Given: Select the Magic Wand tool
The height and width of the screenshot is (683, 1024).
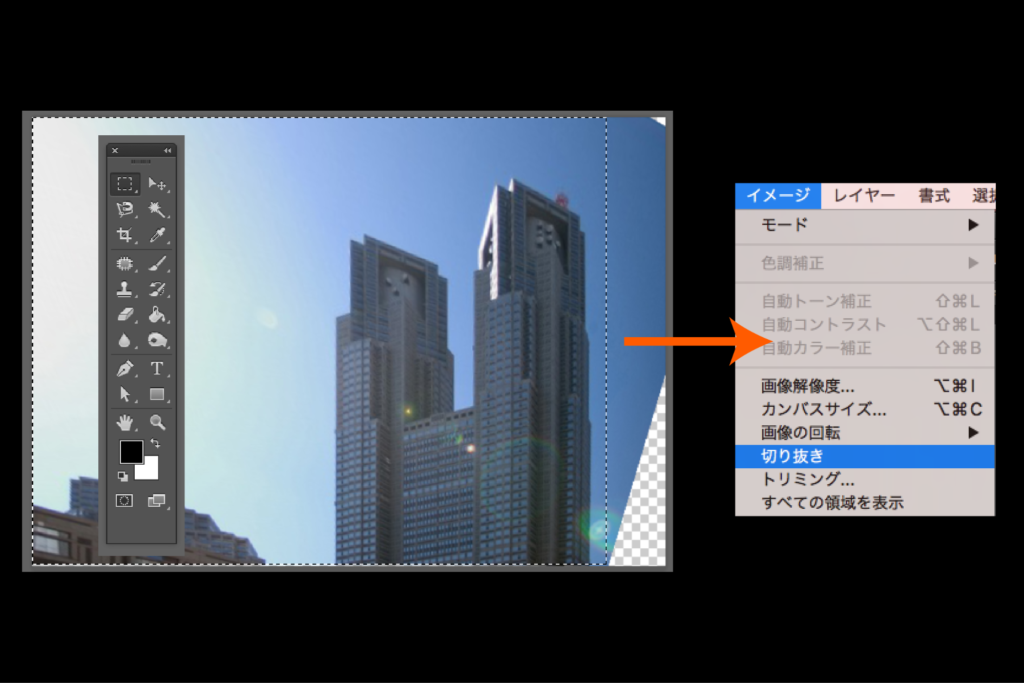Looking at the screenshot, I should coord(157,209).
